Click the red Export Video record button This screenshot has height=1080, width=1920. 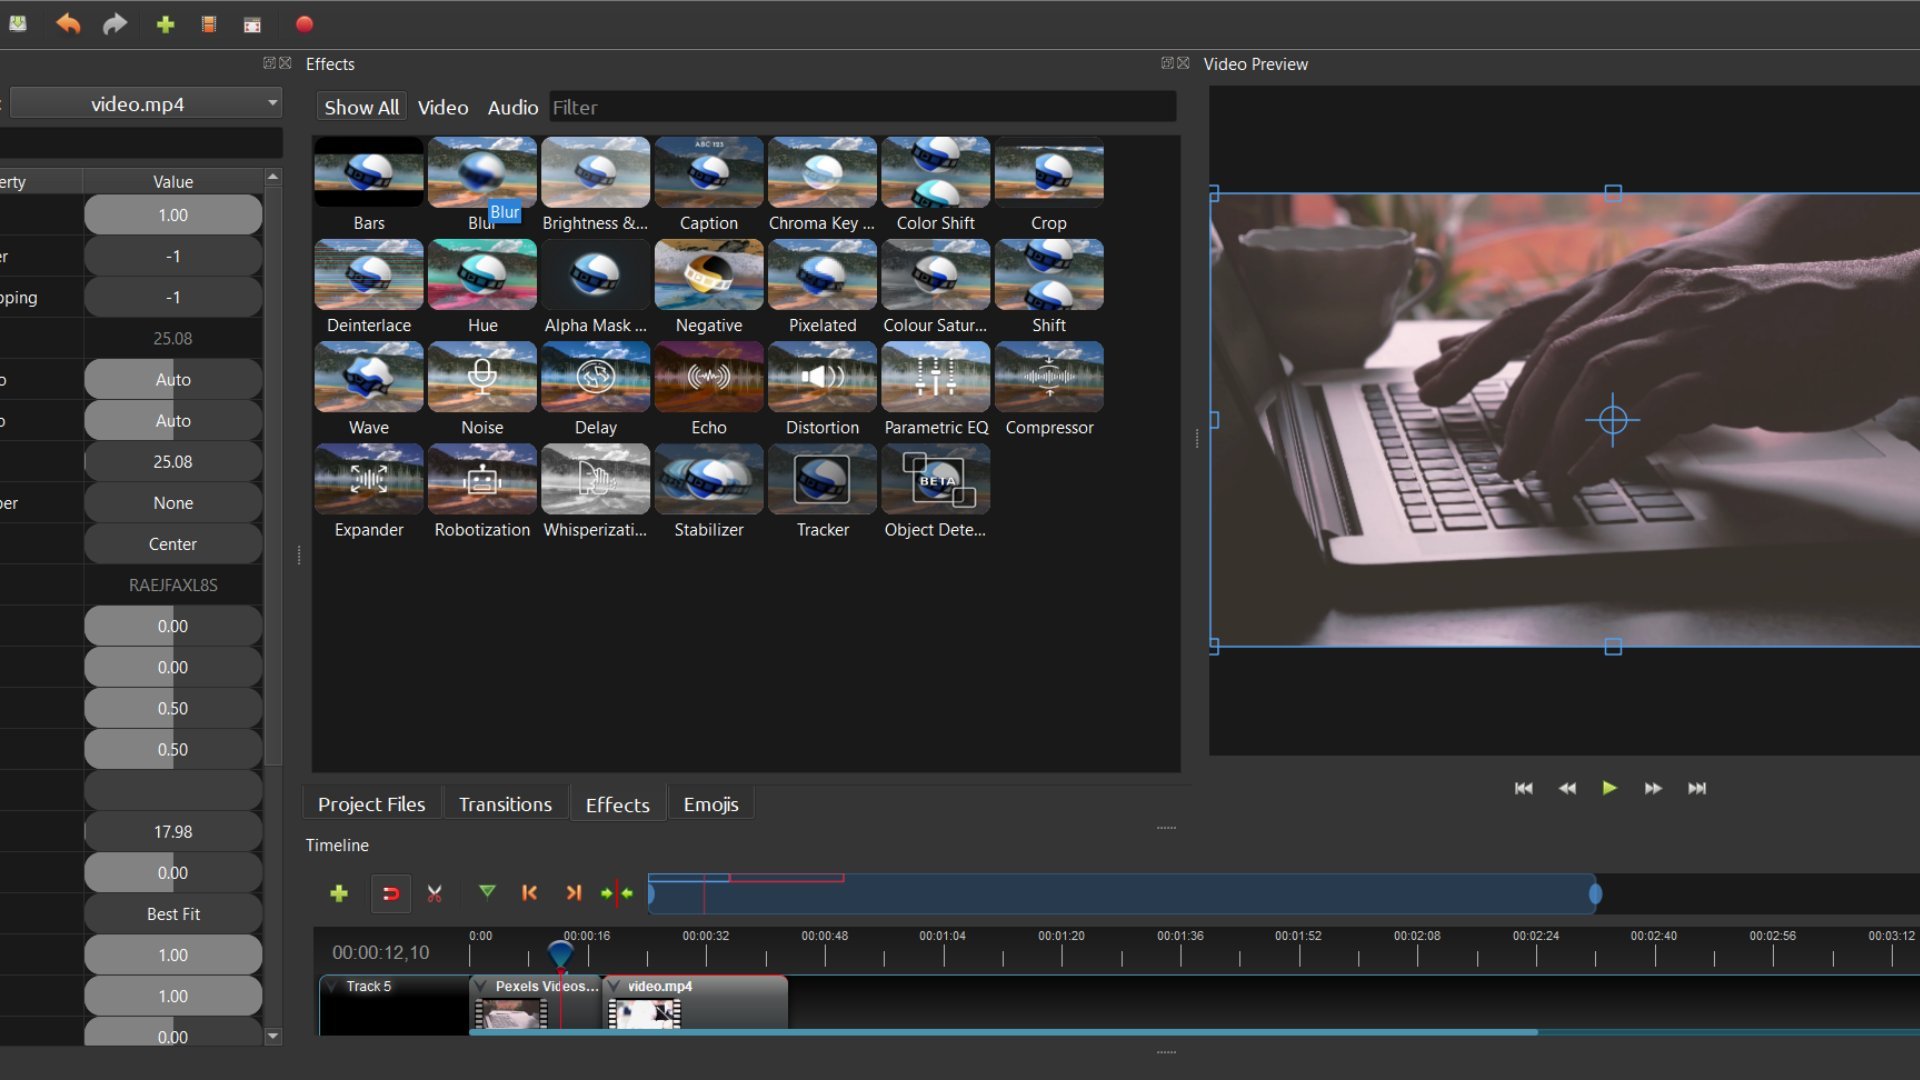tap(304, 24)
